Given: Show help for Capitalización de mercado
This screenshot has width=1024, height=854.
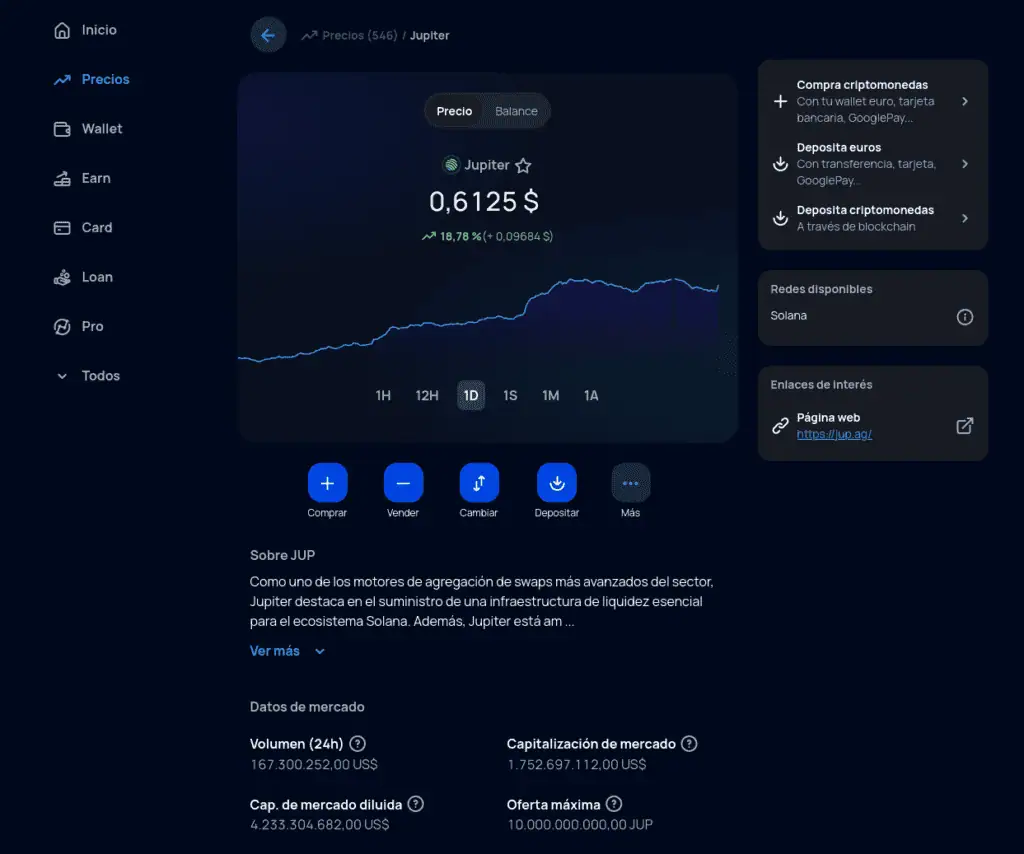Looking at the screenshot, I should 689,744.
